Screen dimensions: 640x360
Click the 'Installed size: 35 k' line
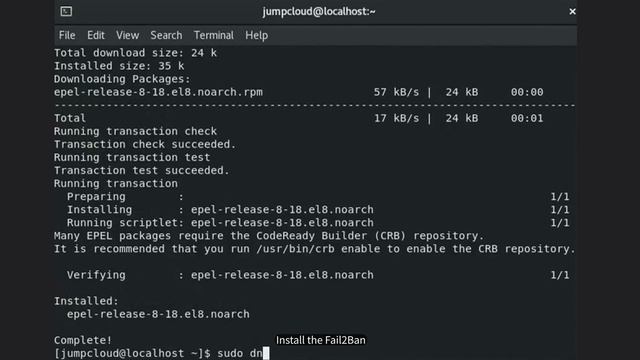coord(119,66)
